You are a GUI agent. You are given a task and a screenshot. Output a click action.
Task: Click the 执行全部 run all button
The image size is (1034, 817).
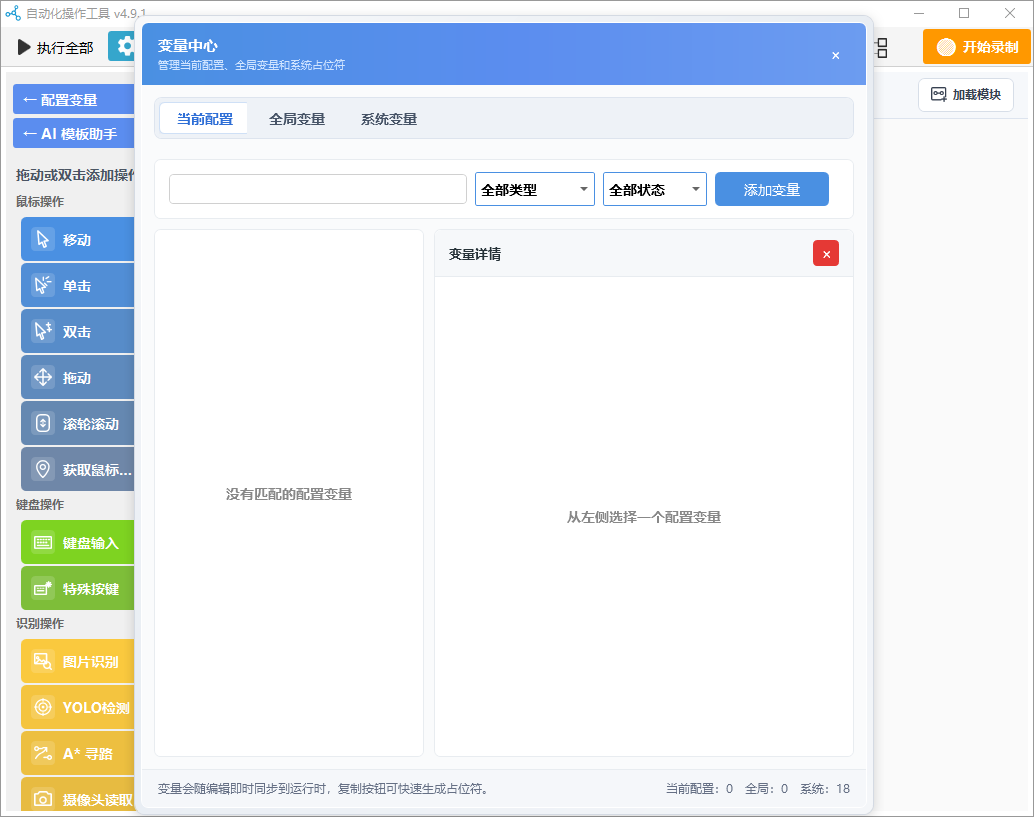click(55, 47)
